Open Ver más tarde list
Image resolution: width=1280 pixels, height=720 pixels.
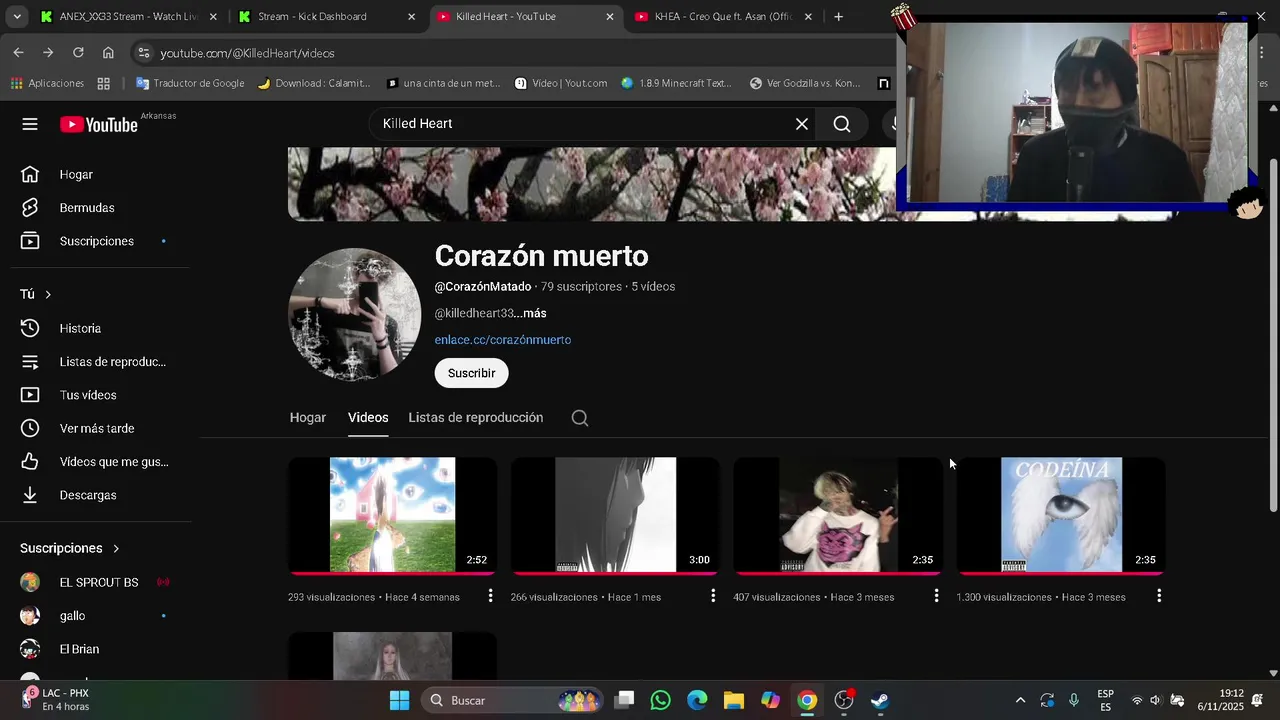(96, 428)
